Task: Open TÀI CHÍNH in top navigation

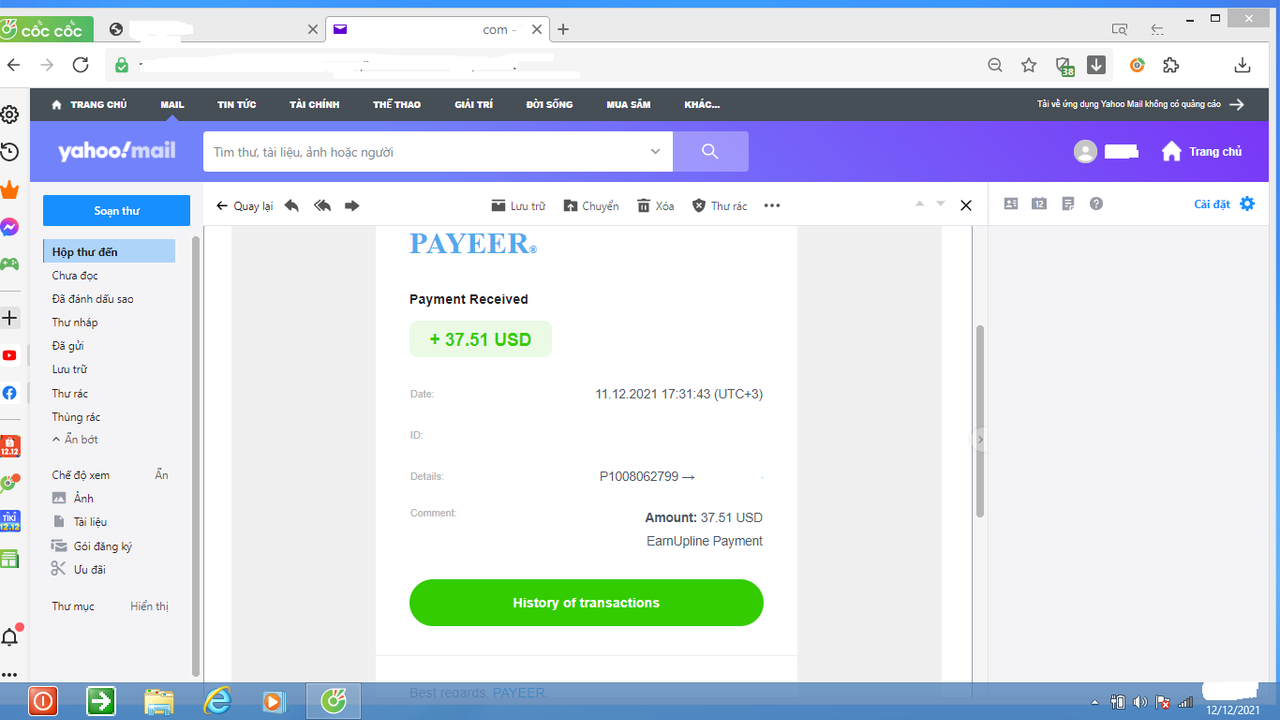Action: (x=315, y=105)
